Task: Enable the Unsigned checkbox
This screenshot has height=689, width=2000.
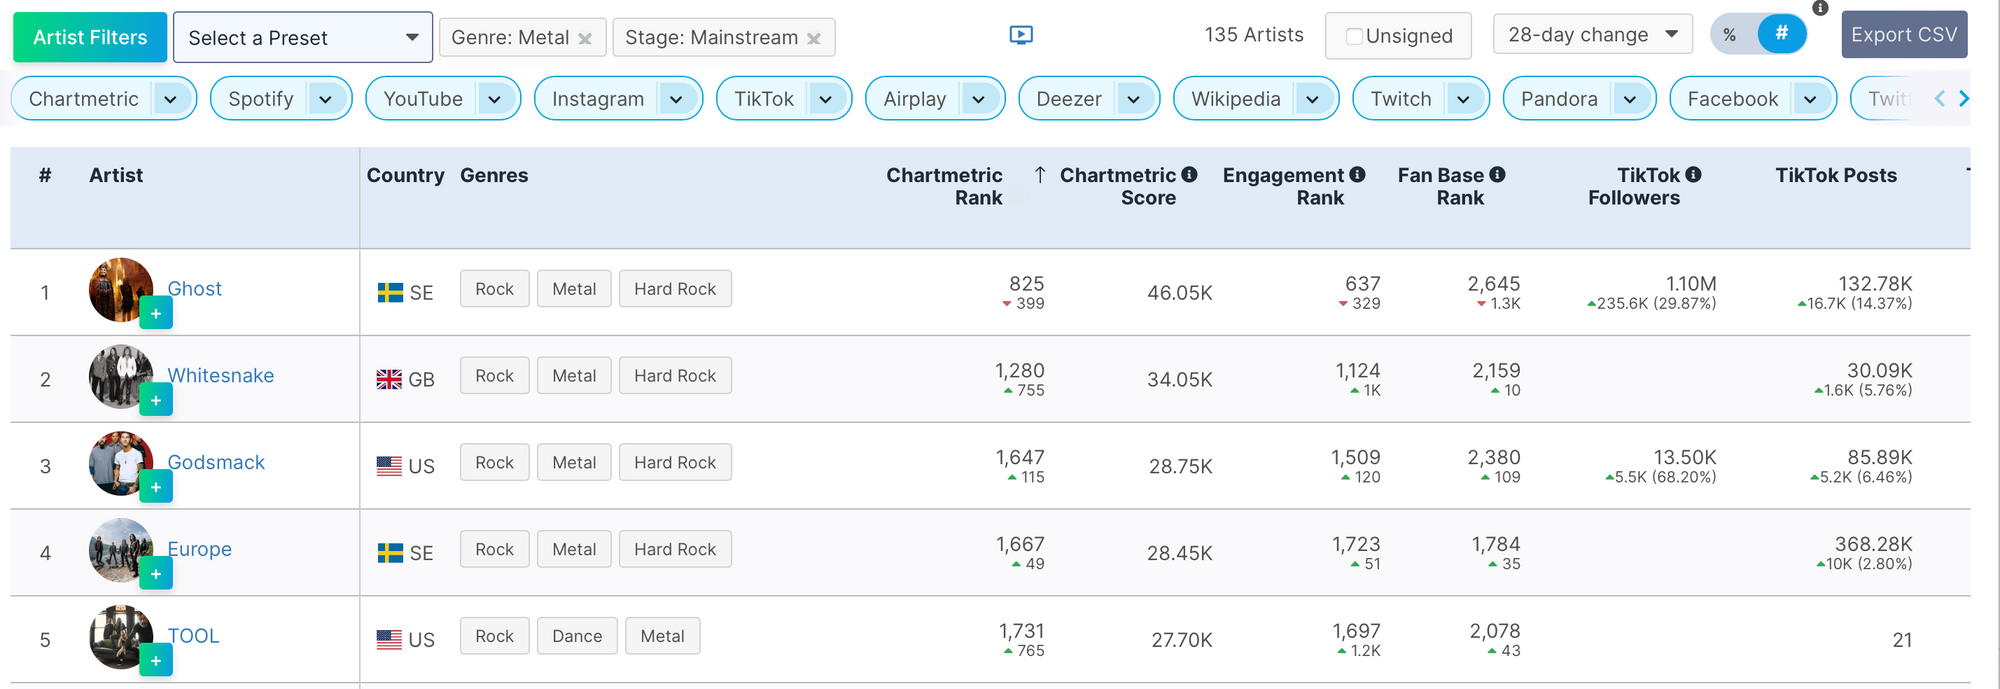Action: click(1354, 37)
